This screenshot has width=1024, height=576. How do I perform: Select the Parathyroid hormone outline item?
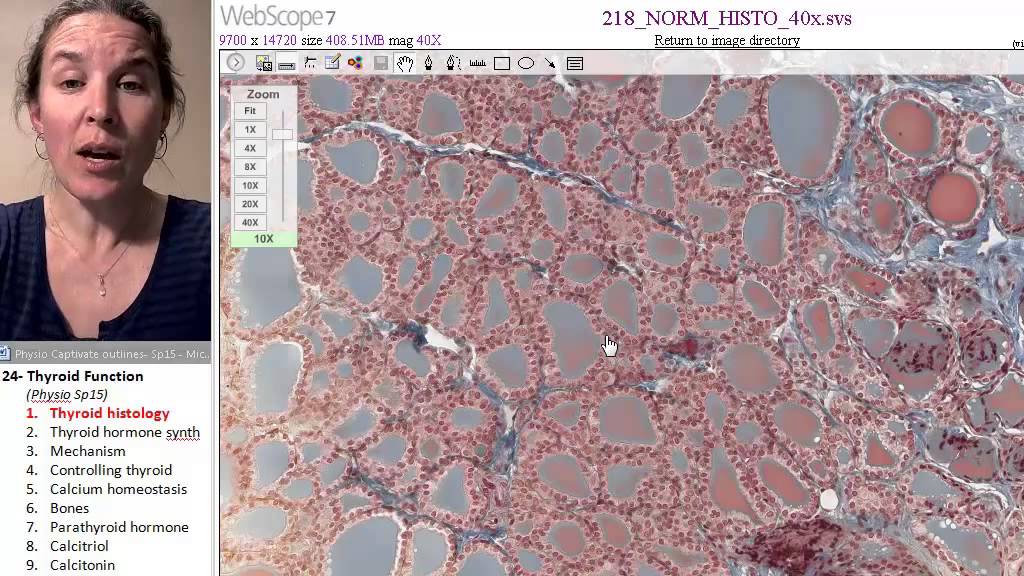tap(119, 527)
